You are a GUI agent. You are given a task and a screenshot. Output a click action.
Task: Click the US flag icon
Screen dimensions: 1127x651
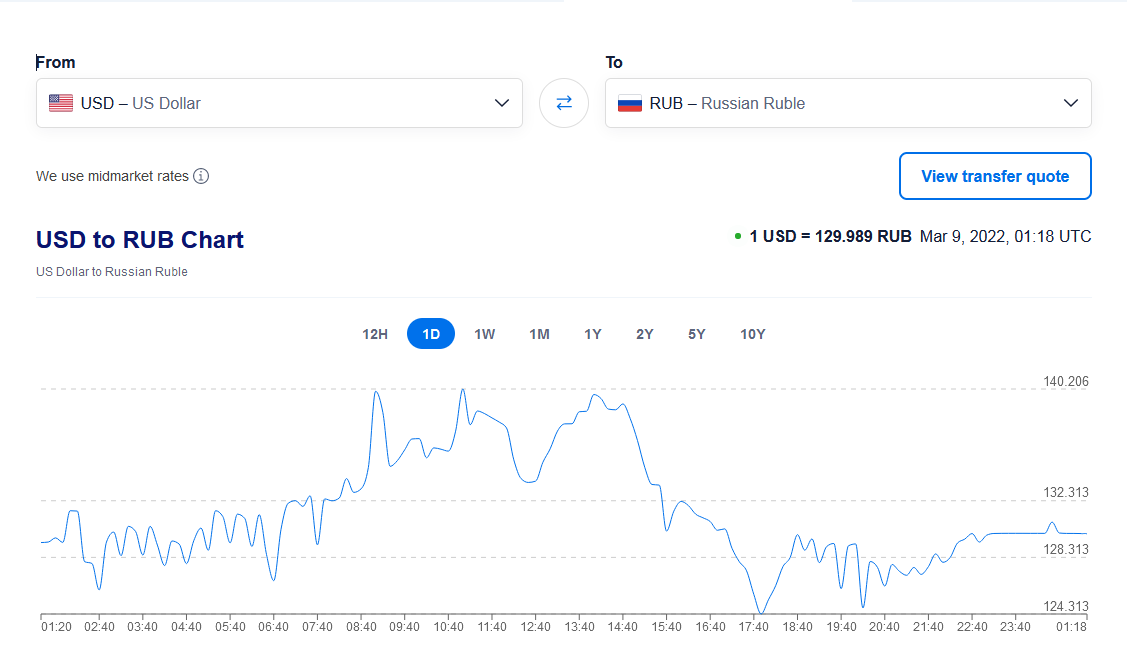[61, 103]
